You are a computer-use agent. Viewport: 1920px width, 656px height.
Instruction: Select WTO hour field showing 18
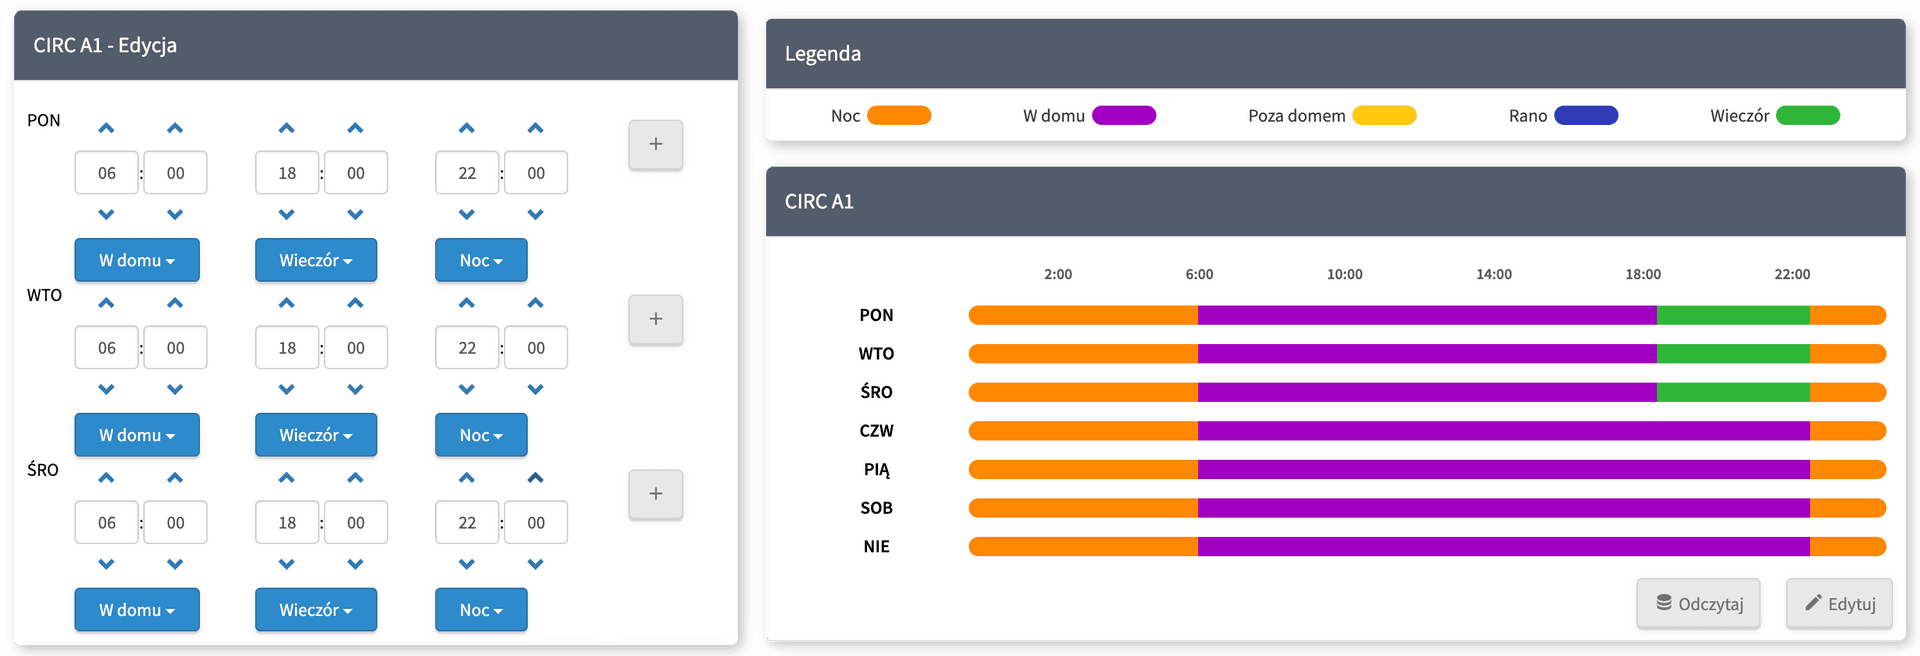tap(287, 348)
